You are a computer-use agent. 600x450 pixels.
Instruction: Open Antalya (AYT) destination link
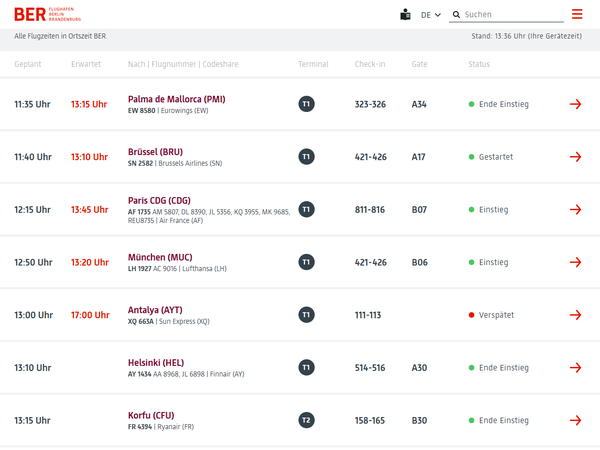point(155,310)
